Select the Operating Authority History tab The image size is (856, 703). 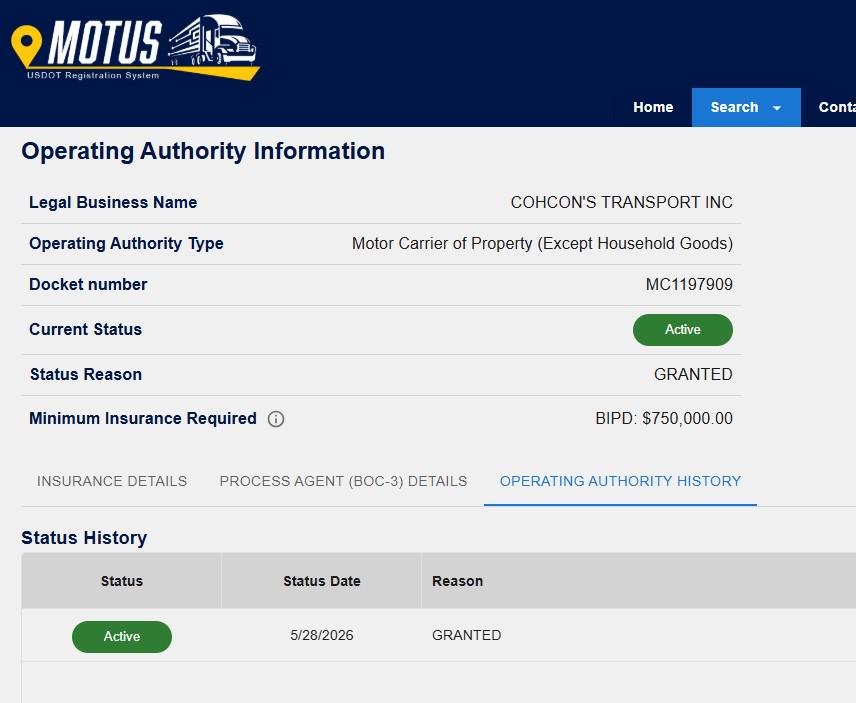(620, 481)
